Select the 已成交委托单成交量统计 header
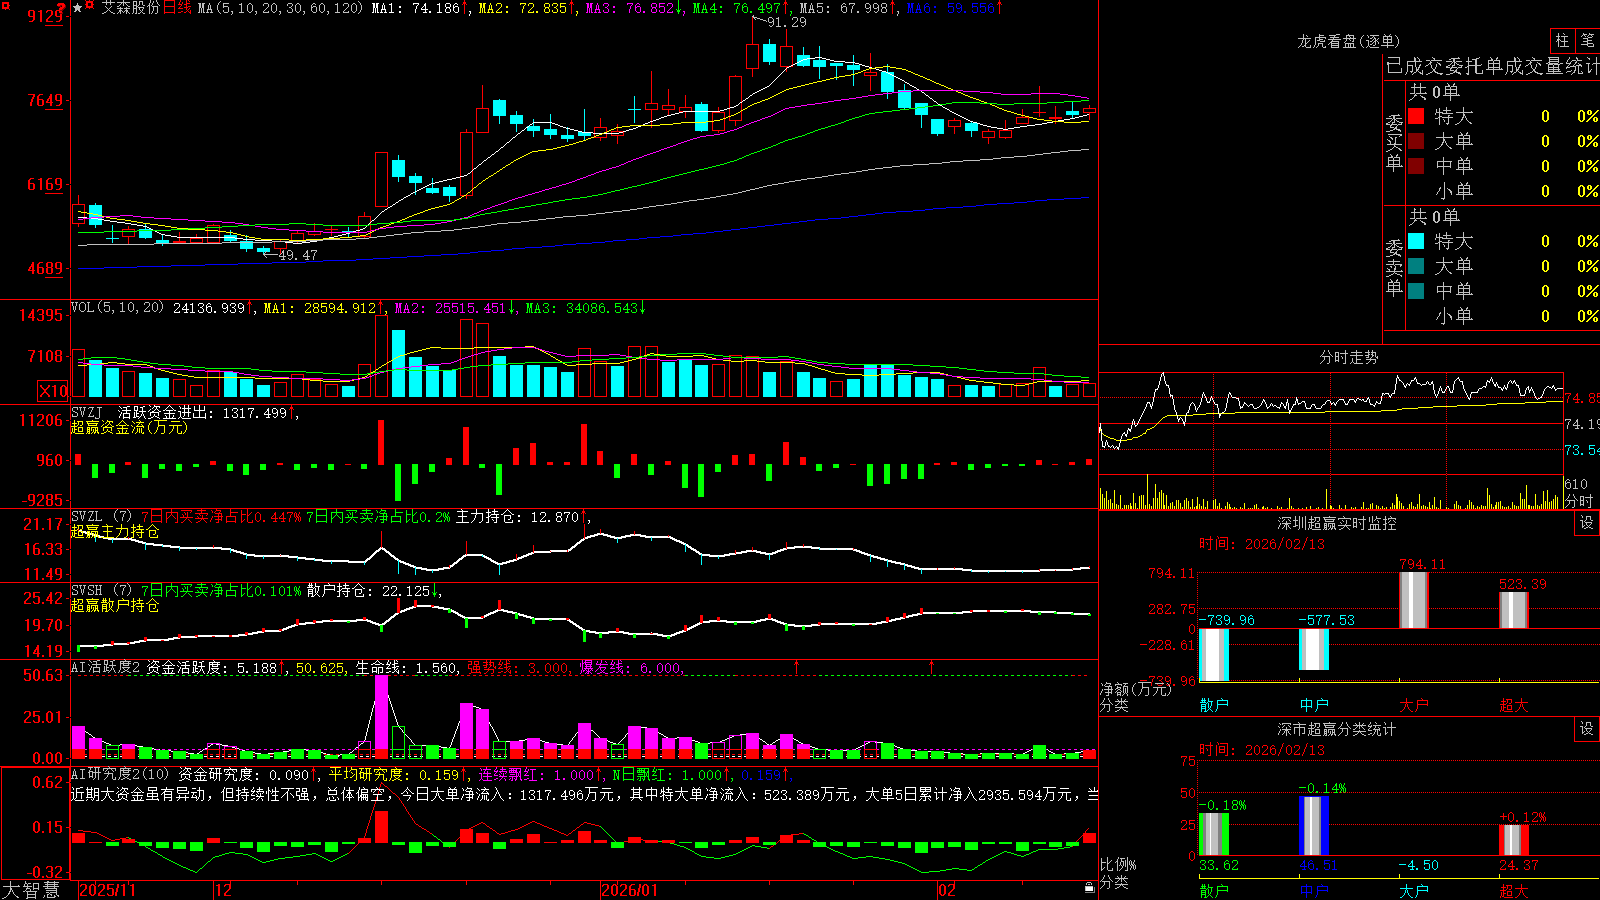The width and height of the screenshot is (1600, 900). 1492,66
